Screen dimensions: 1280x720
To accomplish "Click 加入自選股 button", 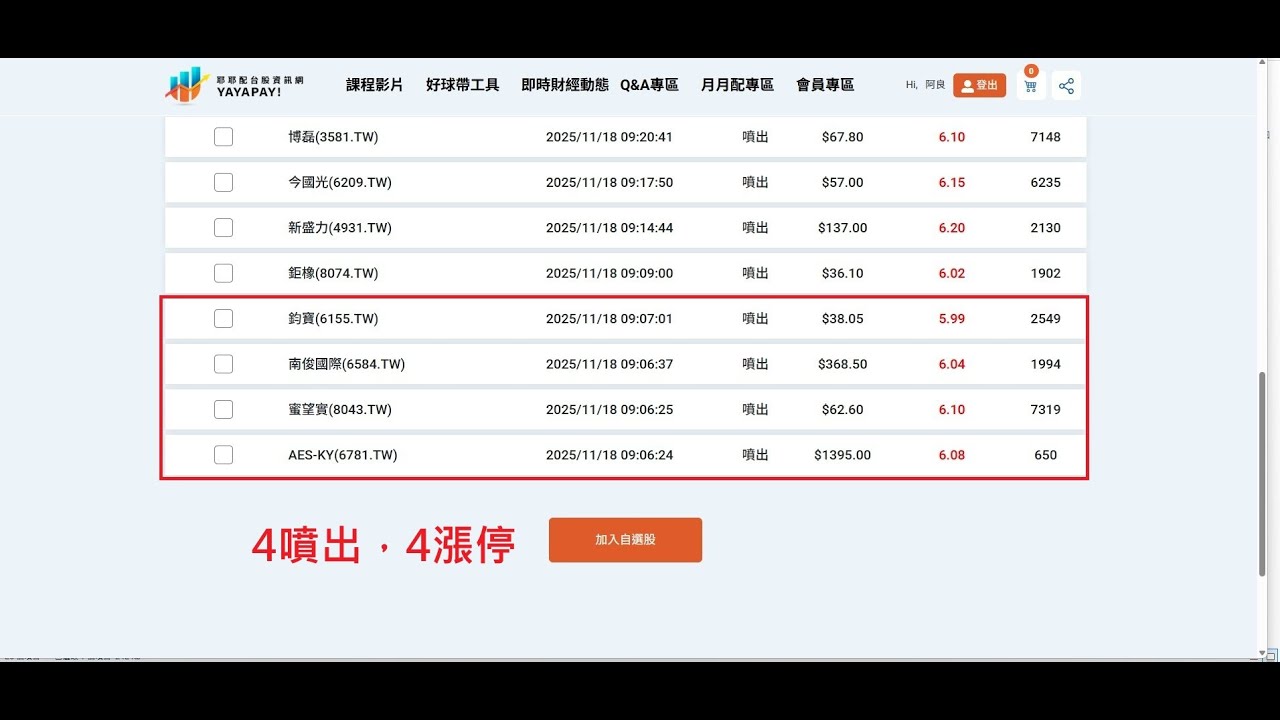I will coord(625,540).
